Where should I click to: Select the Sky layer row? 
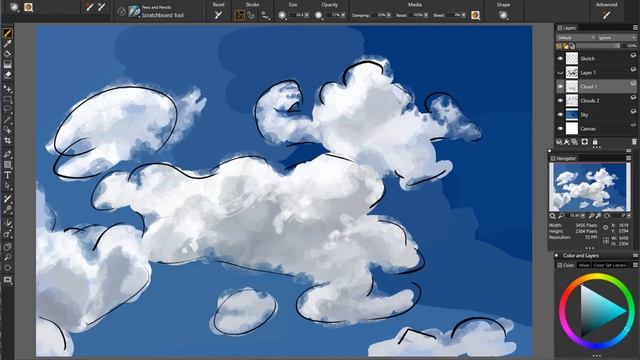(596, 115)
